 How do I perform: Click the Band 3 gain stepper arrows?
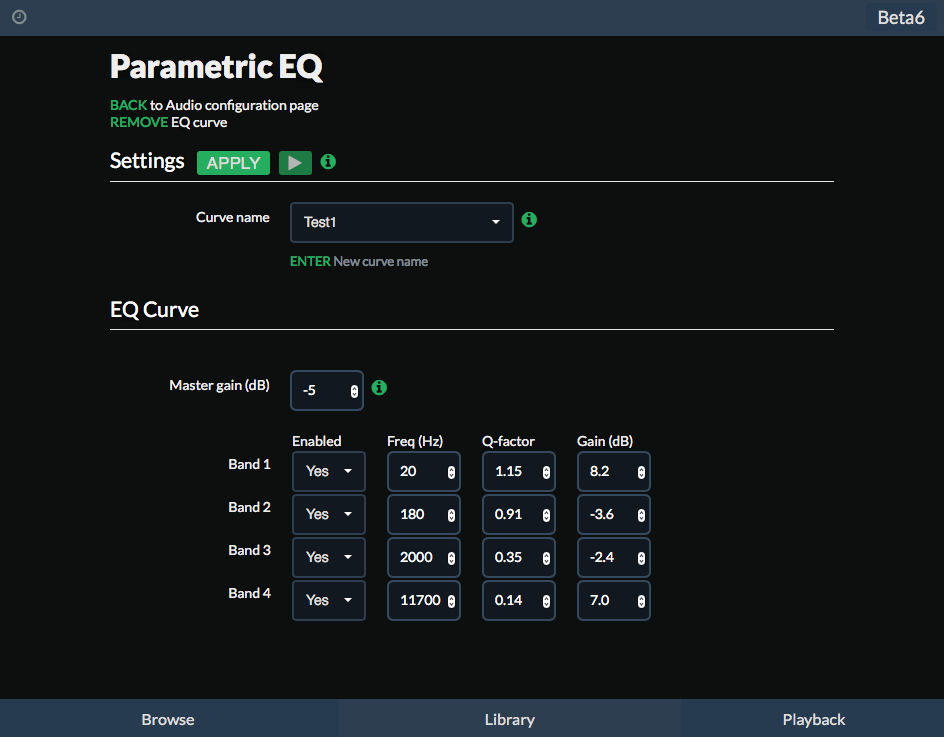(641, 559)
